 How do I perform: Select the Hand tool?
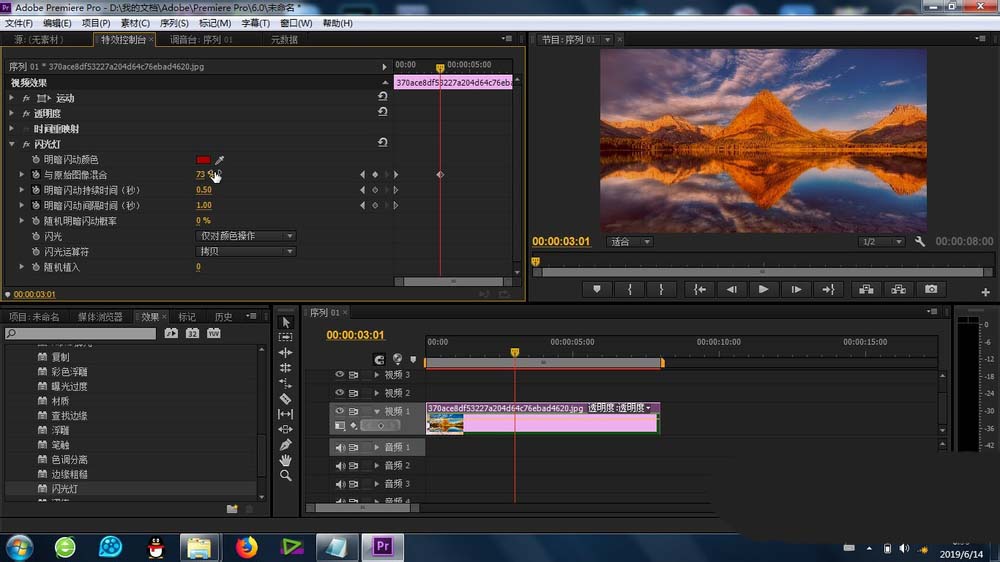285,460
